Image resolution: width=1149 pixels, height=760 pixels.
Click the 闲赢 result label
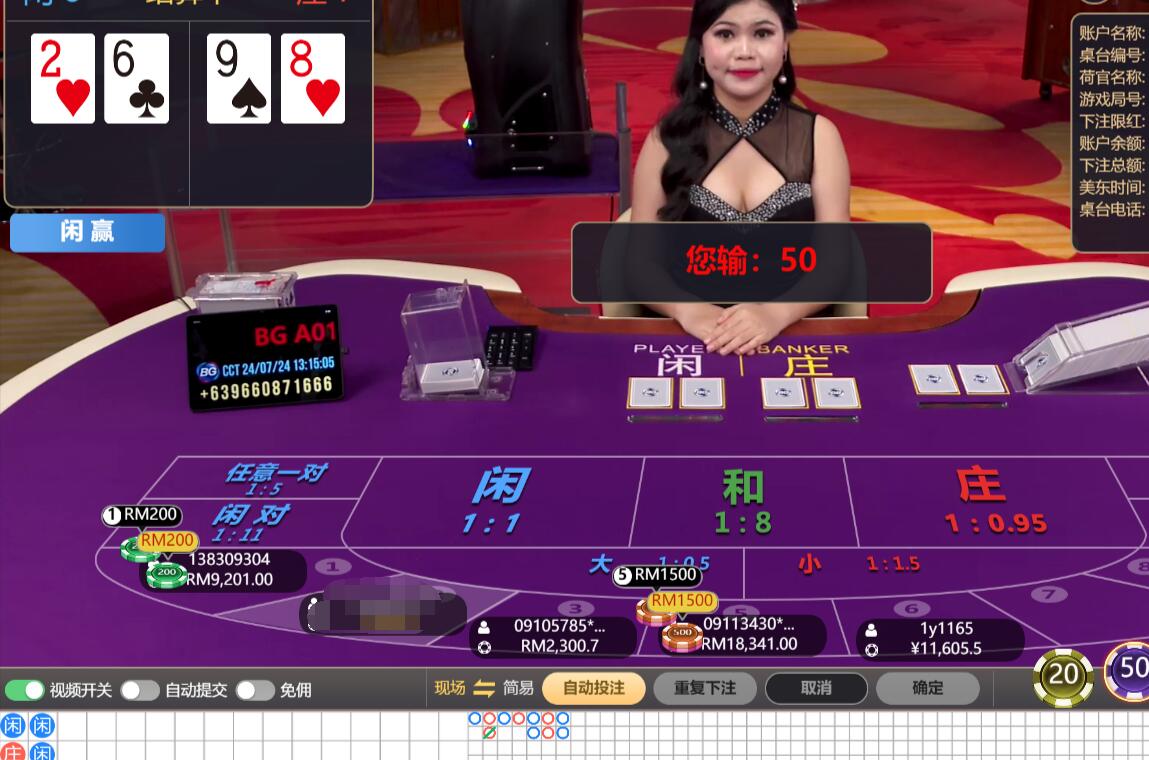(x=87, y=232)
